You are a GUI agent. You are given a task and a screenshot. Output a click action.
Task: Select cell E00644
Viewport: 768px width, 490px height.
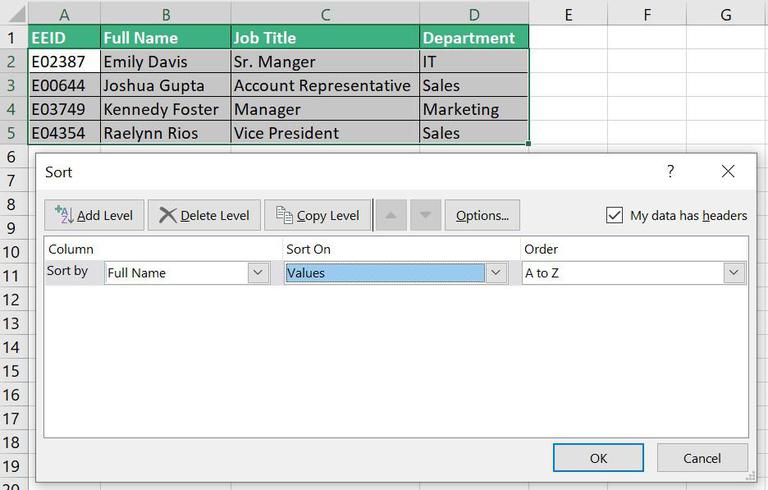(x=64, y=85)
